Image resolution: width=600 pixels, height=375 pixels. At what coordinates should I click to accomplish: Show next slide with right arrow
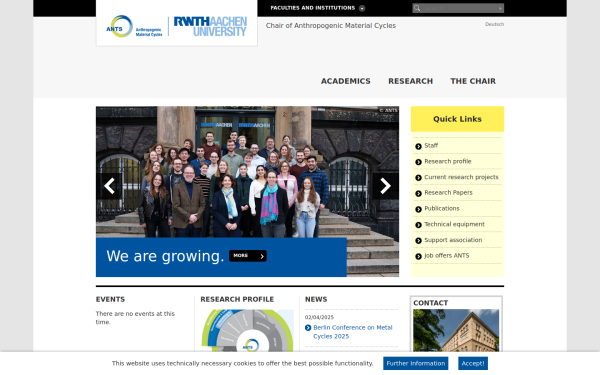(385, 186)
